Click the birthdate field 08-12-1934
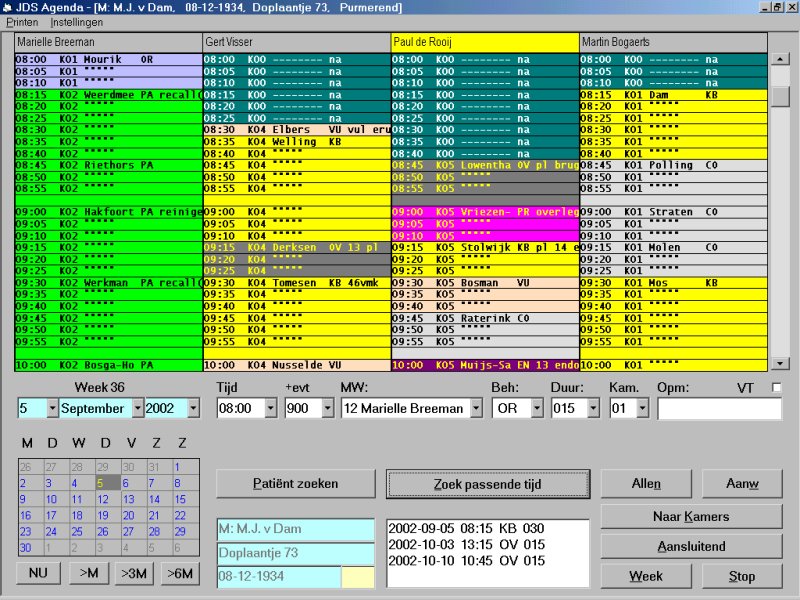Viewport: 800px width, 600px height. [x=279, y=577]
